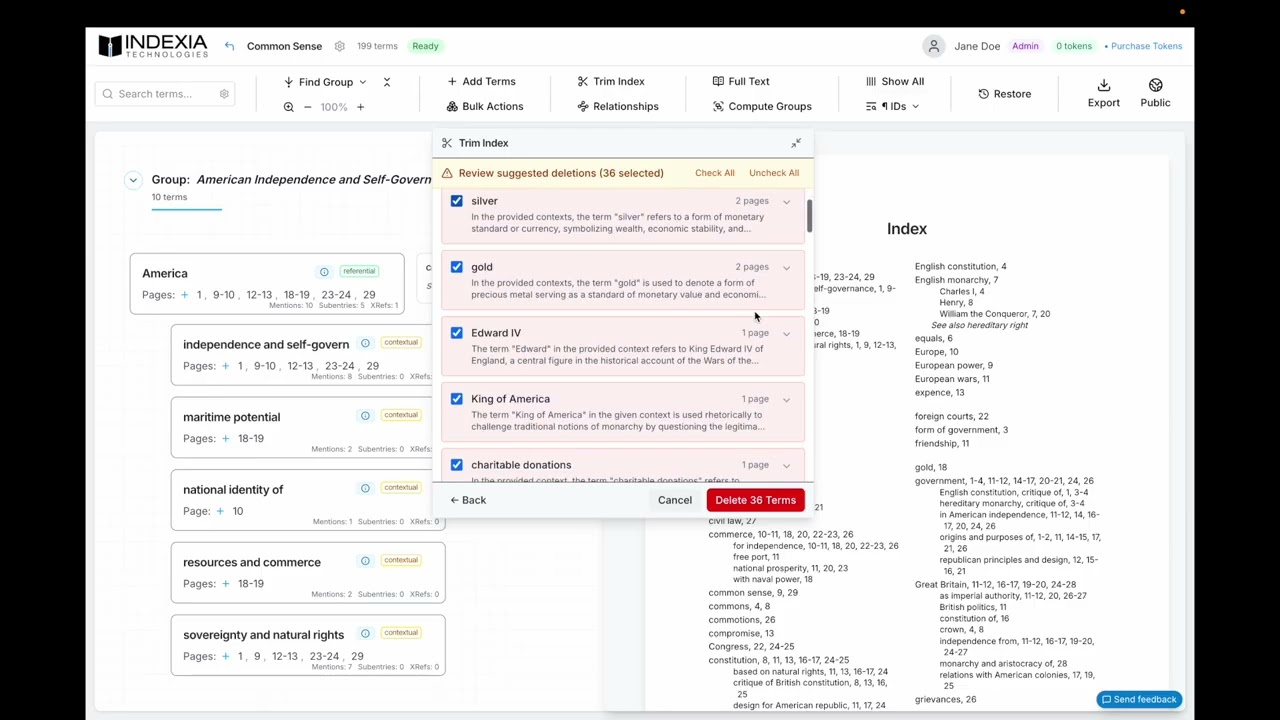Click the referential tag on America
Viewport: 1280px width, 720px height.
click(358, 271)
